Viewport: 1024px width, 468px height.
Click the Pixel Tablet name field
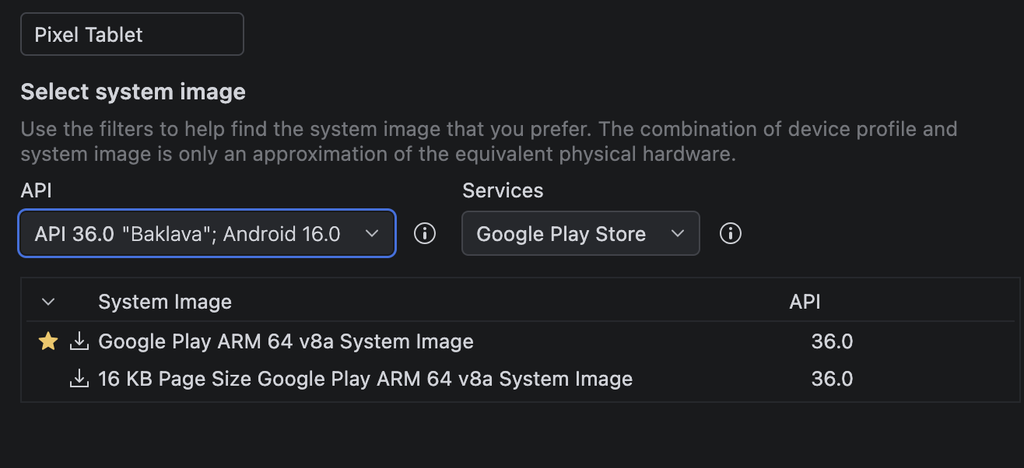[x=132, y=34]
